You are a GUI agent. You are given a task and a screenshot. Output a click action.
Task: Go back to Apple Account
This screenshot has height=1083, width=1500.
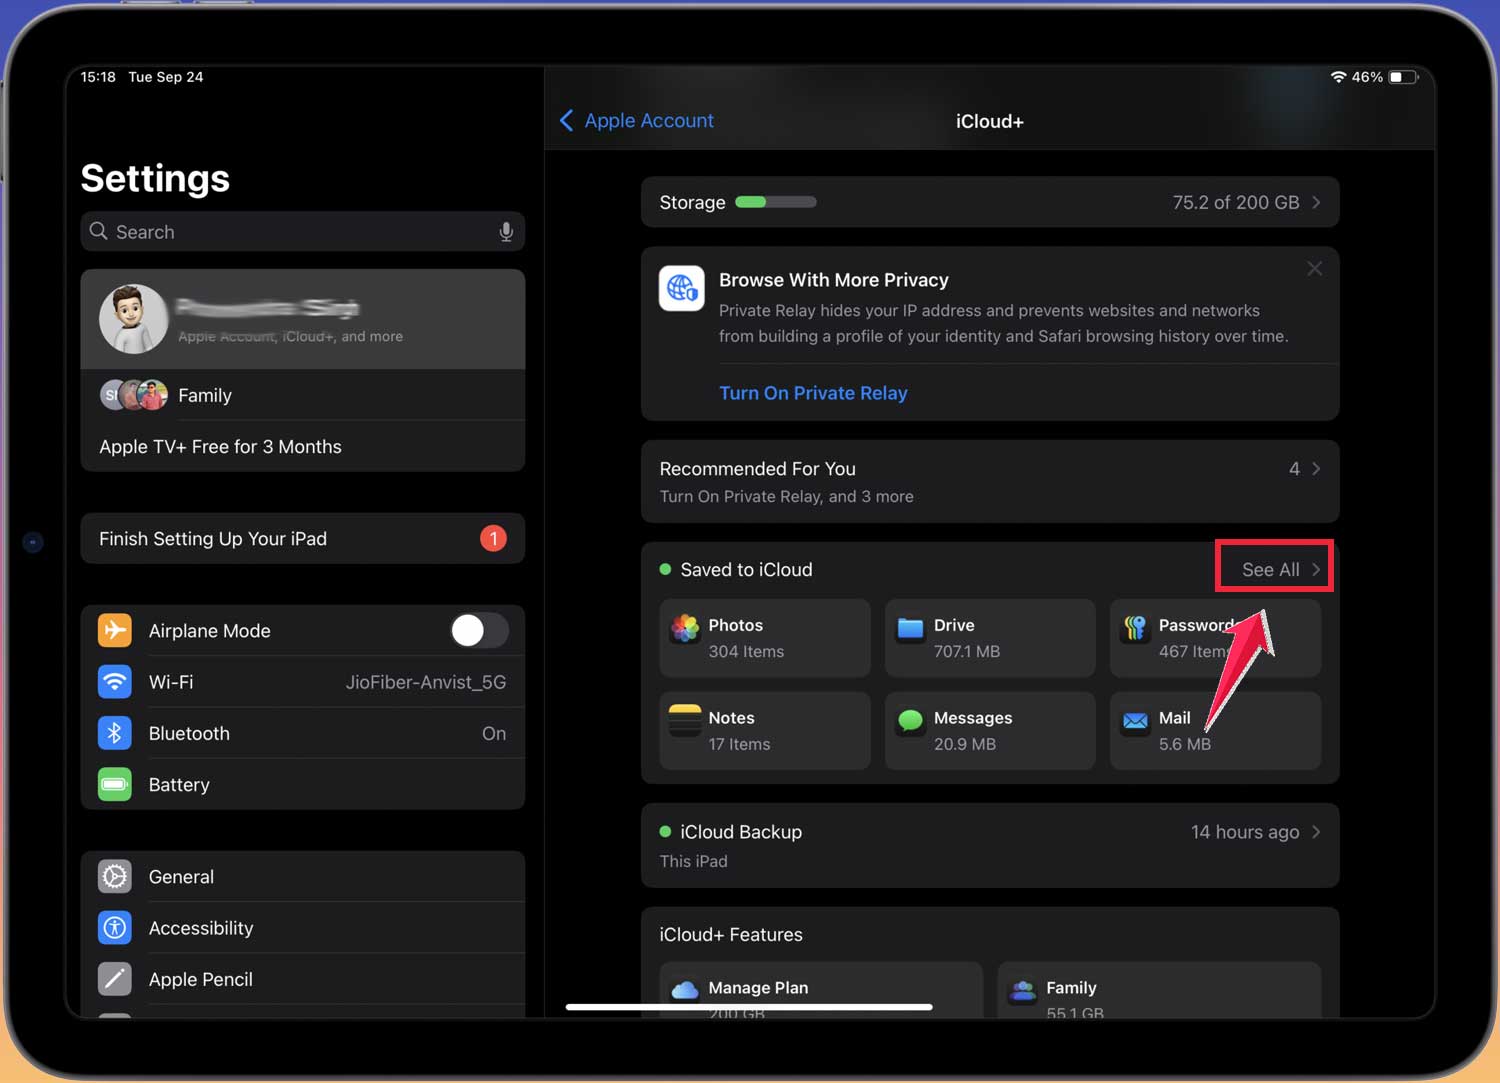[637, 121]
